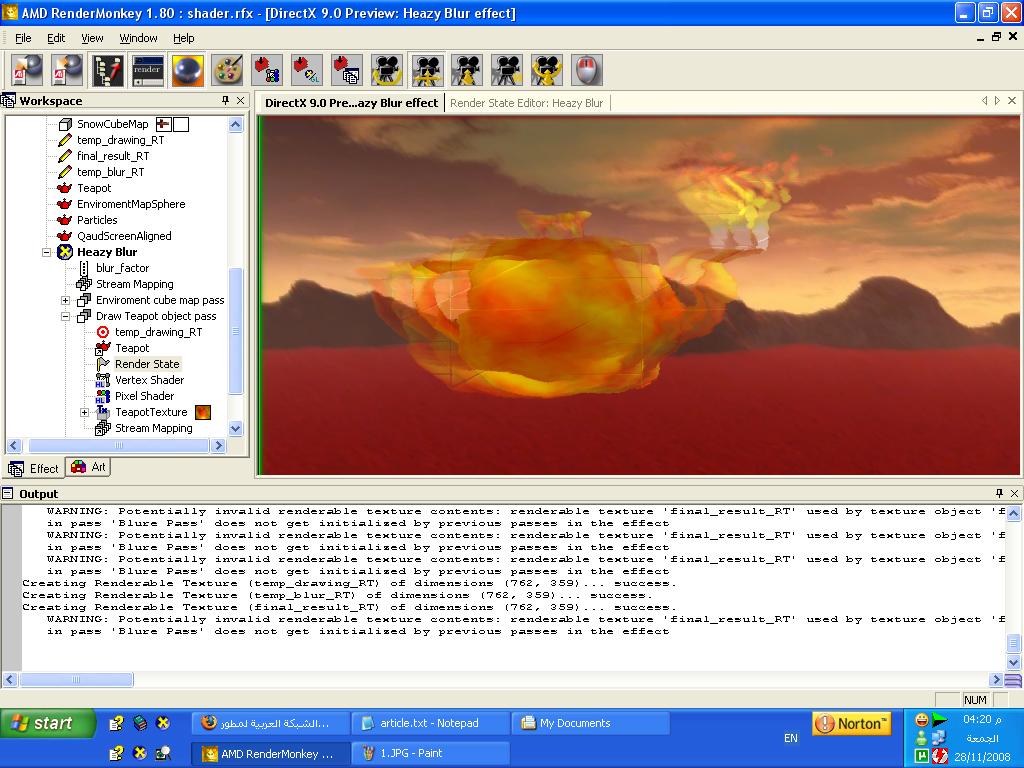Click the tab strip scroll-left arrow
This screenshot has height=768, width=1024.
(x=984, y=101)
